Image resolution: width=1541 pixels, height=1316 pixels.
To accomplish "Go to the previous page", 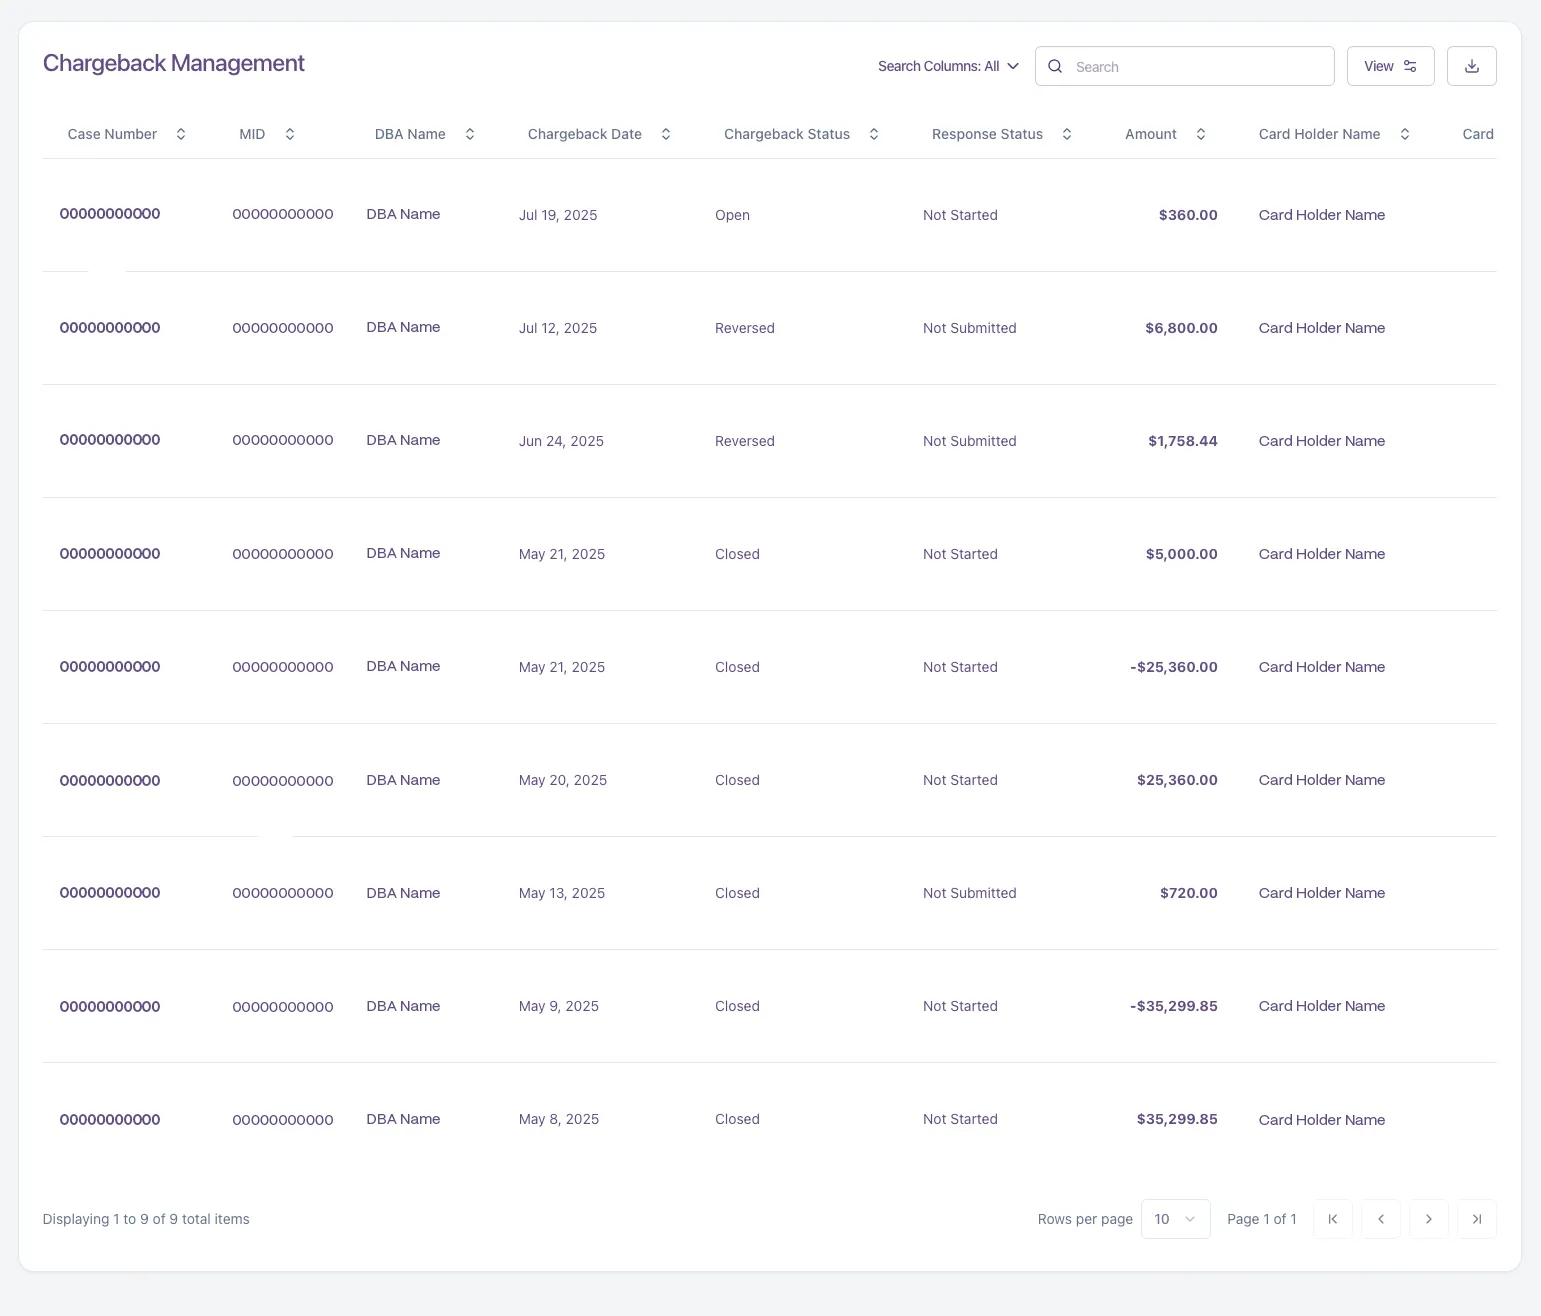I will point(1381,1219).
